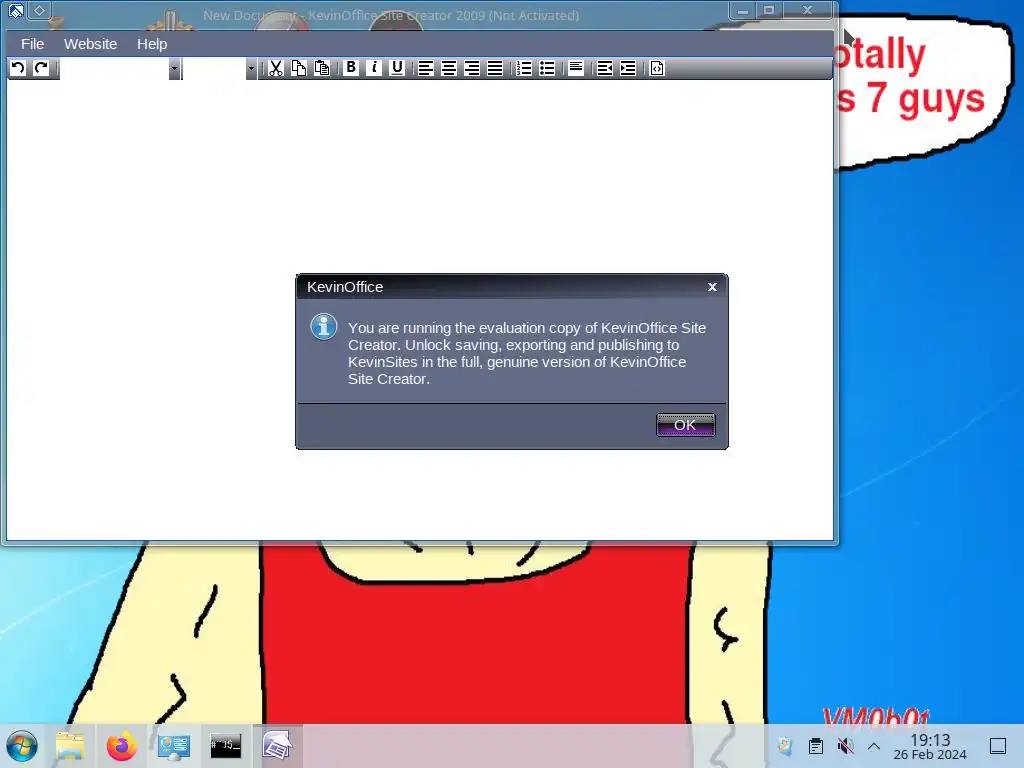
Task: Align text left
Action: coord(426,68)
